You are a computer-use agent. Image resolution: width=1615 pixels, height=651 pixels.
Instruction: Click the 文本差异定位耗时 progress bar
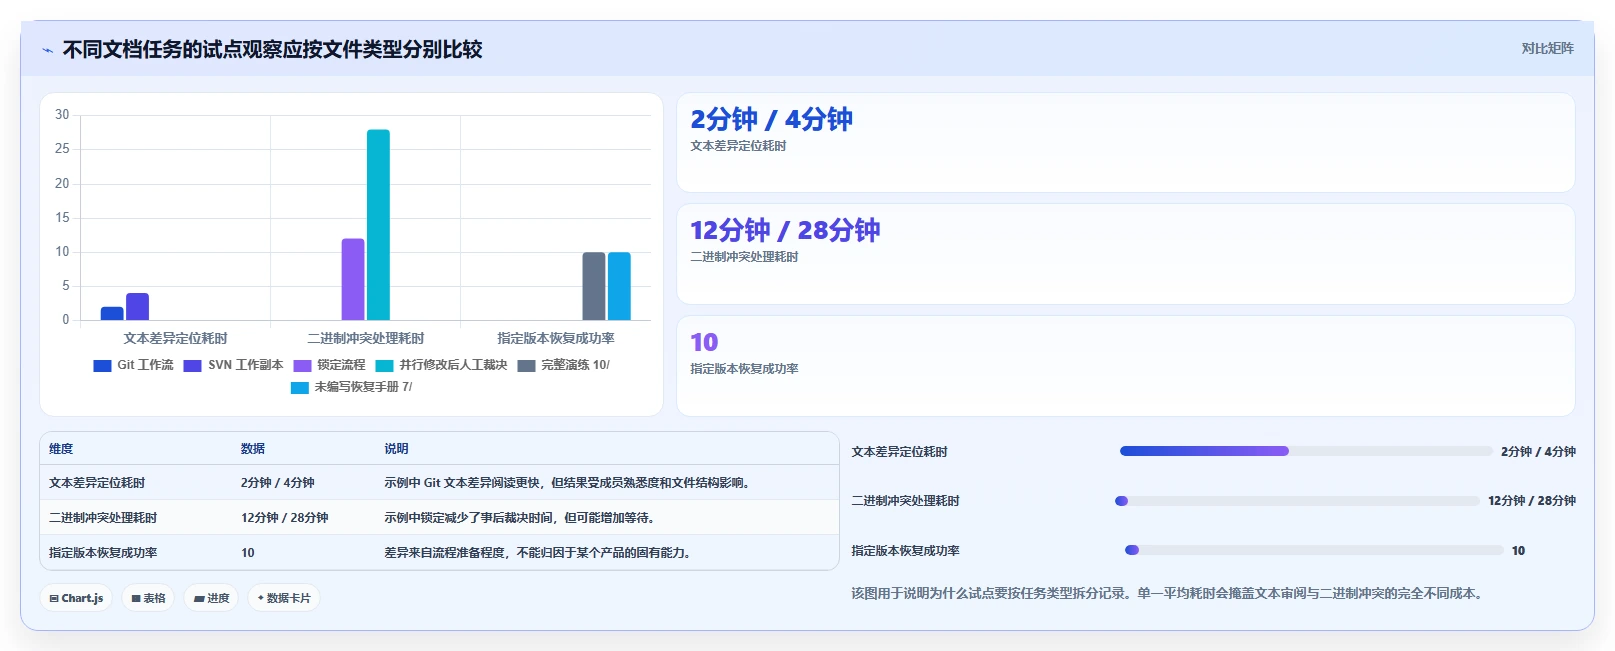pos(1305,451)
